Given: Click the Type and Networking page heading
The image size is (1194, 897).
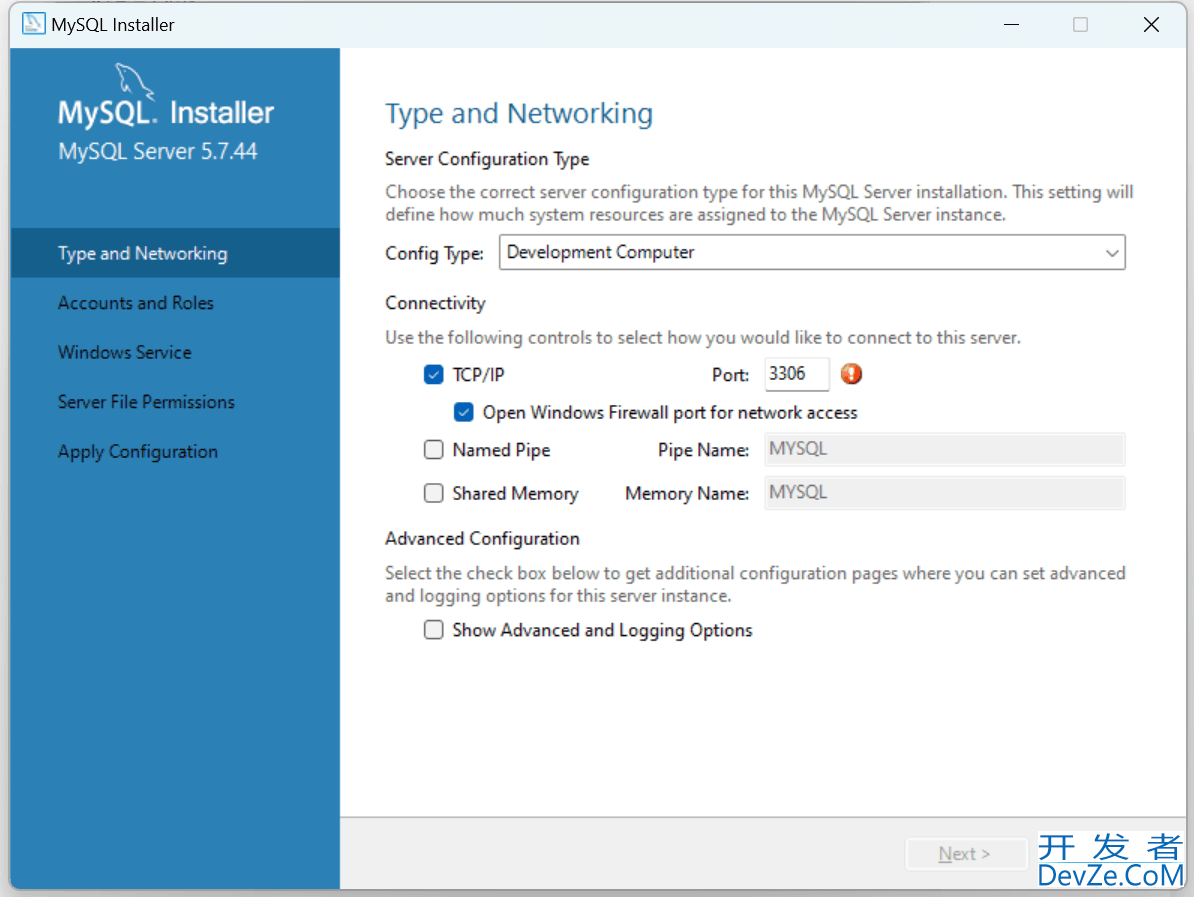Looking at the screenshot, I should (x=519, y=113).
